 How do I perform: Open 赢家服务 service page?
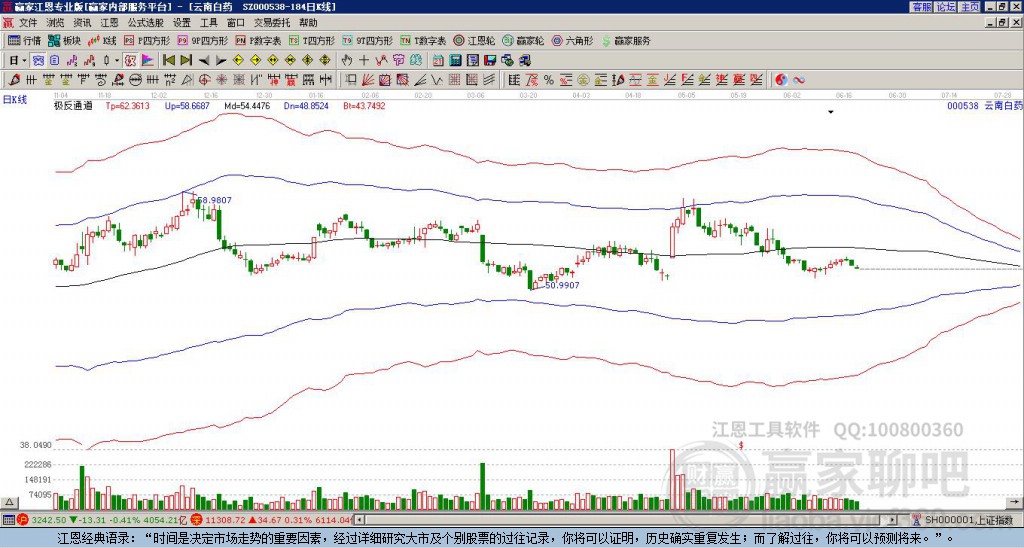(x=626, y=40)
